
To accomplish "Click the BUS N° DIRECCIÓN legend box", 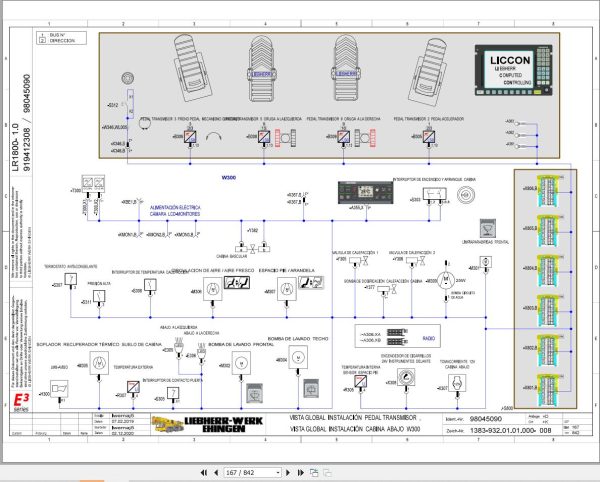I will [61, 38].
